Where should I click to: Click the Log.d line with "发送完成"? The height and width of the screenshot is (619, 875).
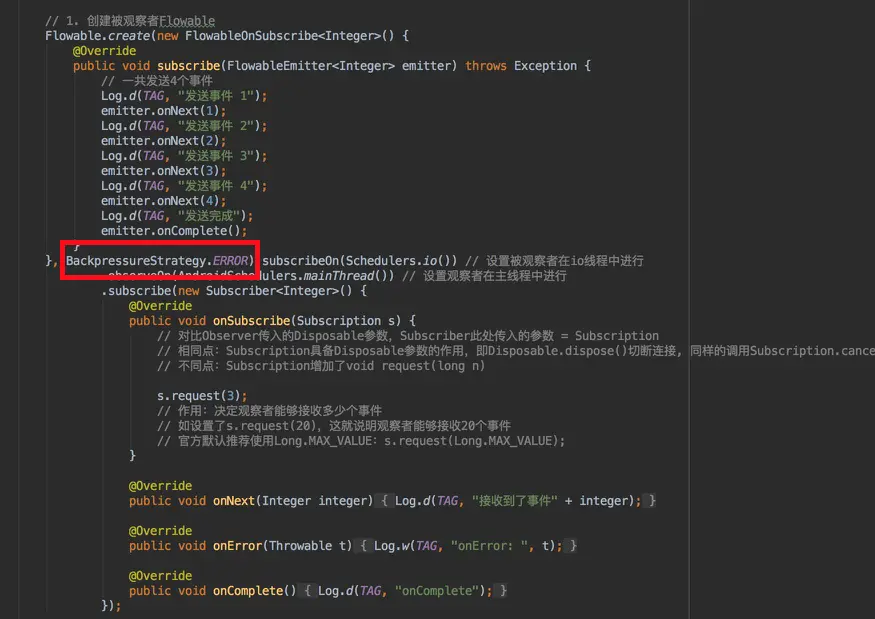pos(177,216)
